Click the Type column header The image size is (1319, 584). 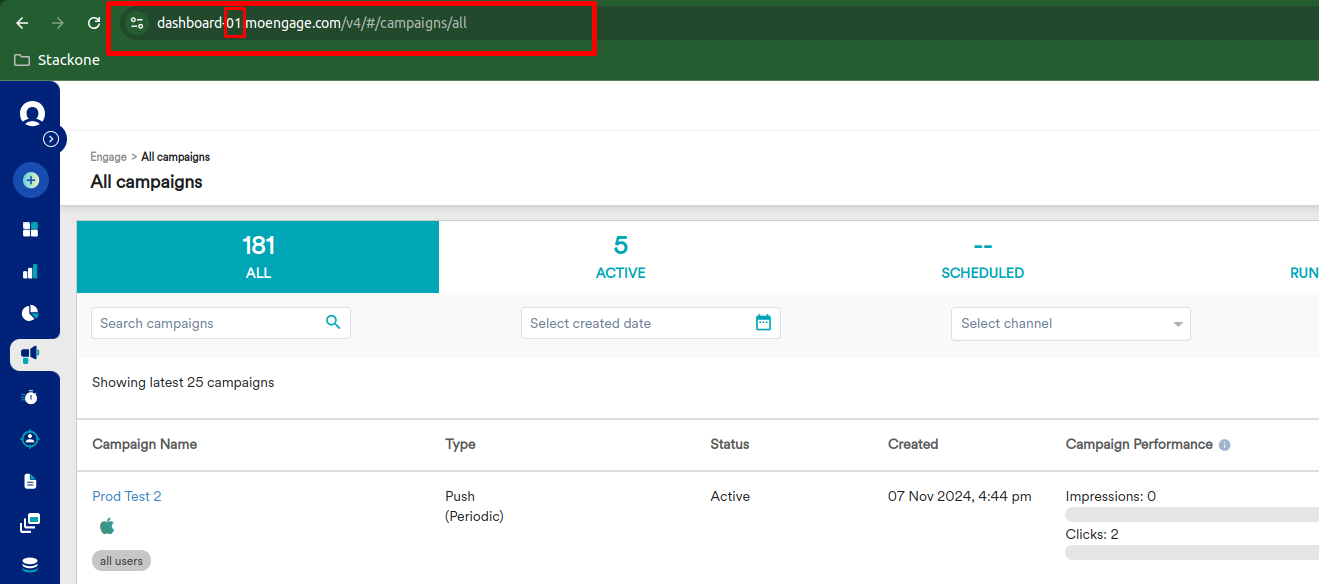[460, 444]
